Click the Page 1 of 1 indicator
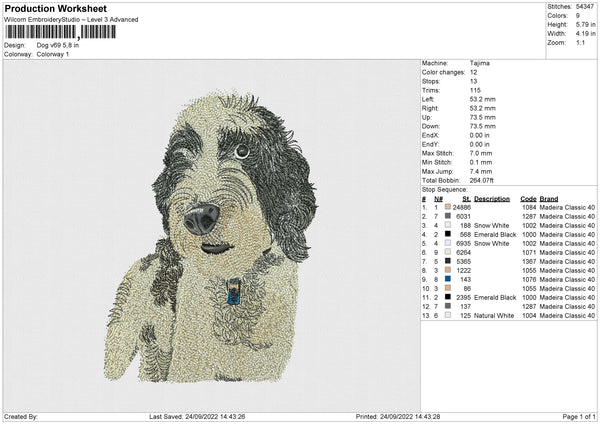600x424 pixels. tap(579, 417)
